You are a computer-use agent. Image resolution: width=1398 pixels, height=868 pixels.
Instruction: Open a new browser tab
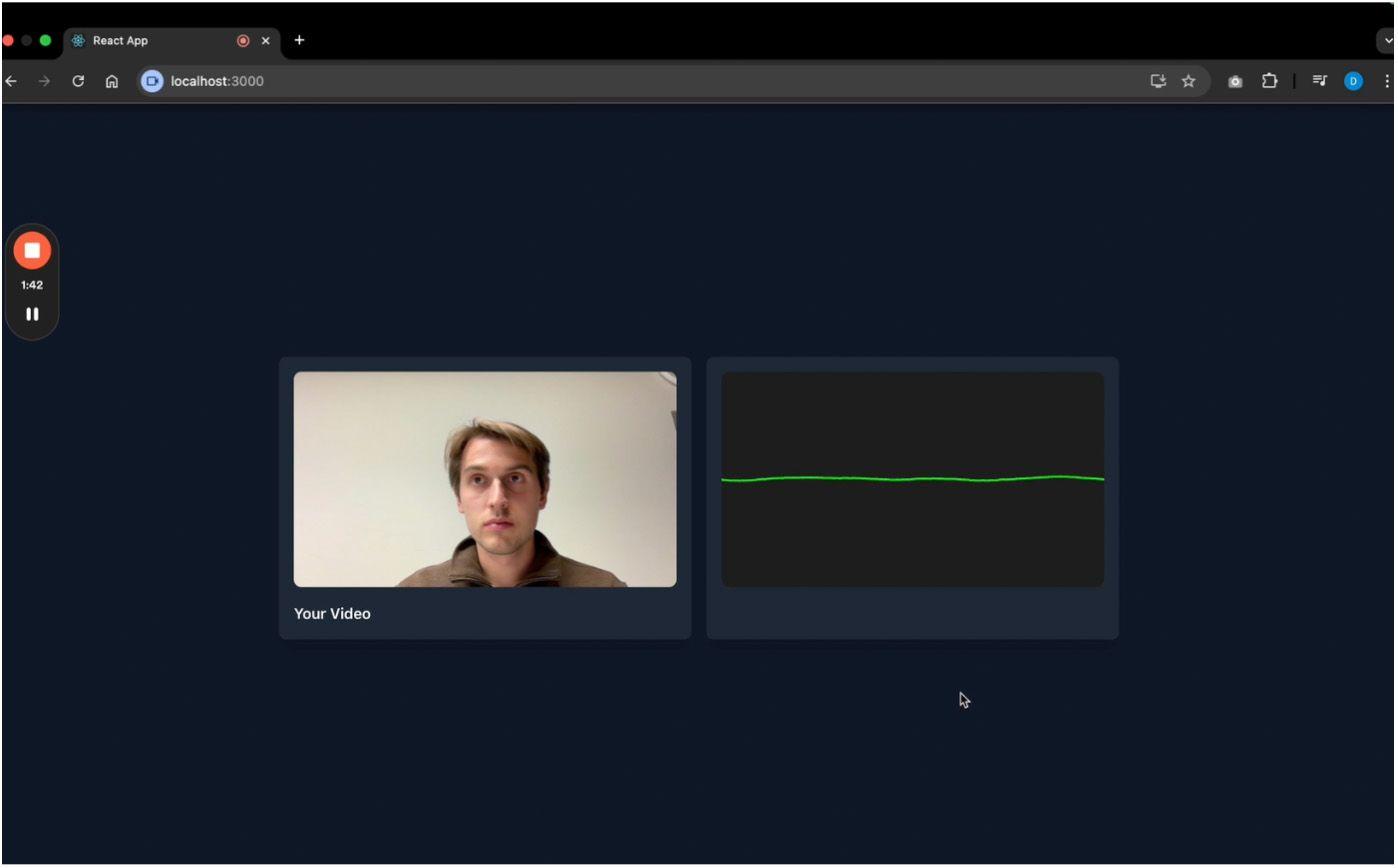click(x=299, y=40)
